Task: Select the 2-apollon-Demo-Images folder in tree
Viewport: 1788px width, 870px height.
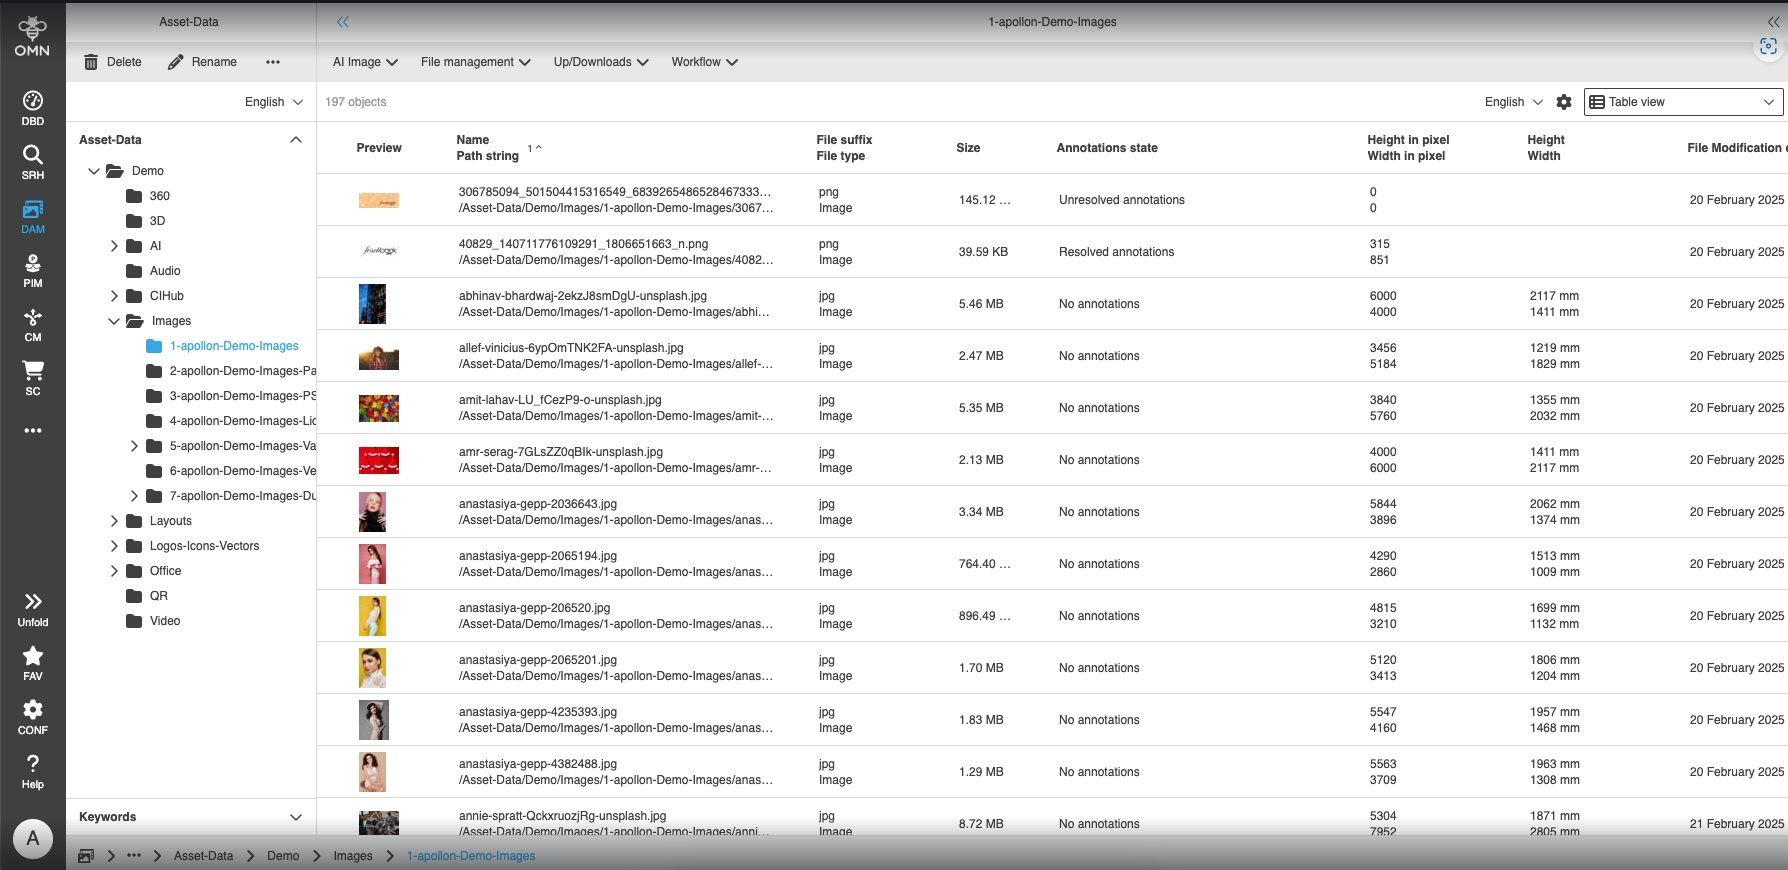Action: point(242,371)
